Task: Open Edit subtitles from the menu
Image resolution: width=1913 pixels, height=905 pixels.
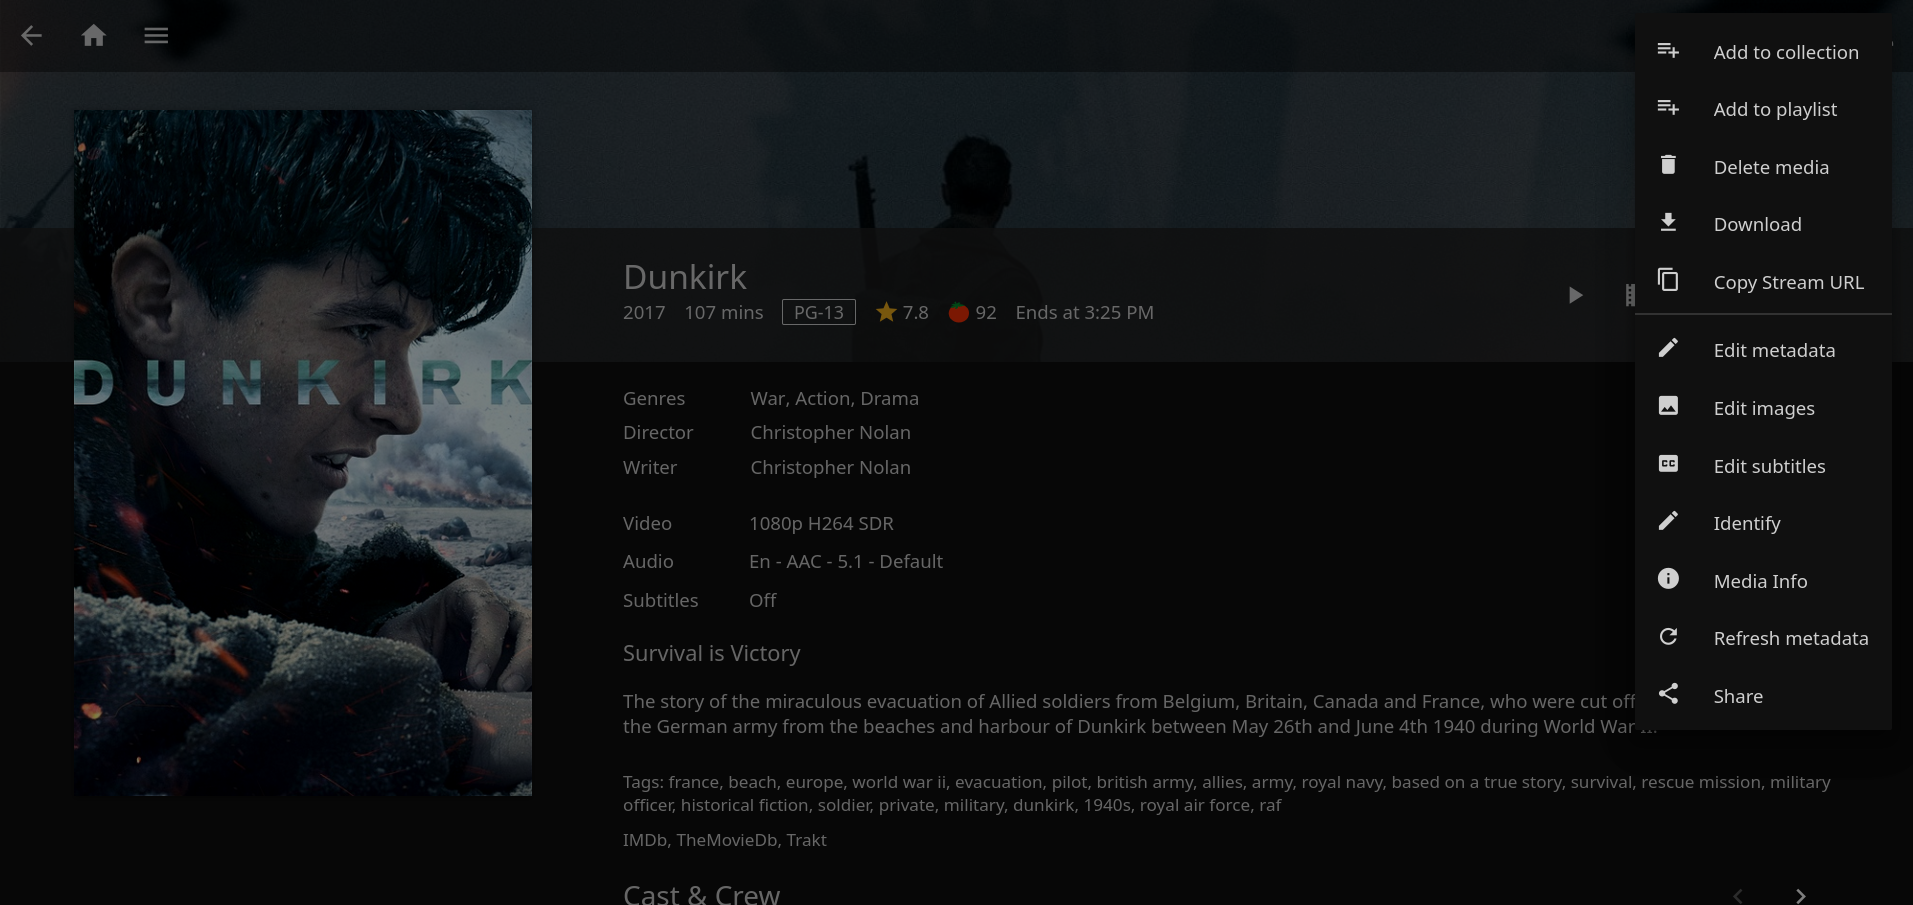Action: point(1764,466)
